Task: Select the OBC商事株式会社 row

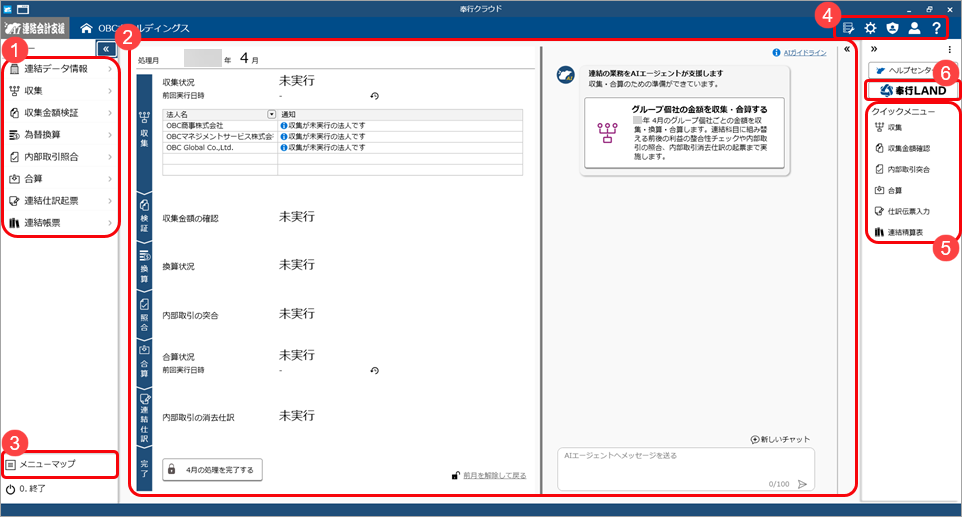Action: (x=342, y=126)
